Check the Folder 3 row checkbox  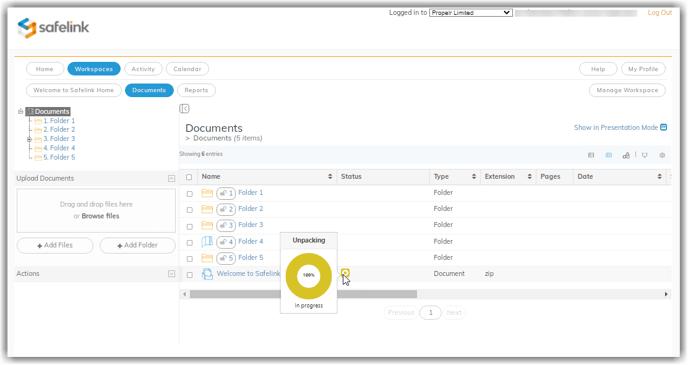(x=190, y=227)
